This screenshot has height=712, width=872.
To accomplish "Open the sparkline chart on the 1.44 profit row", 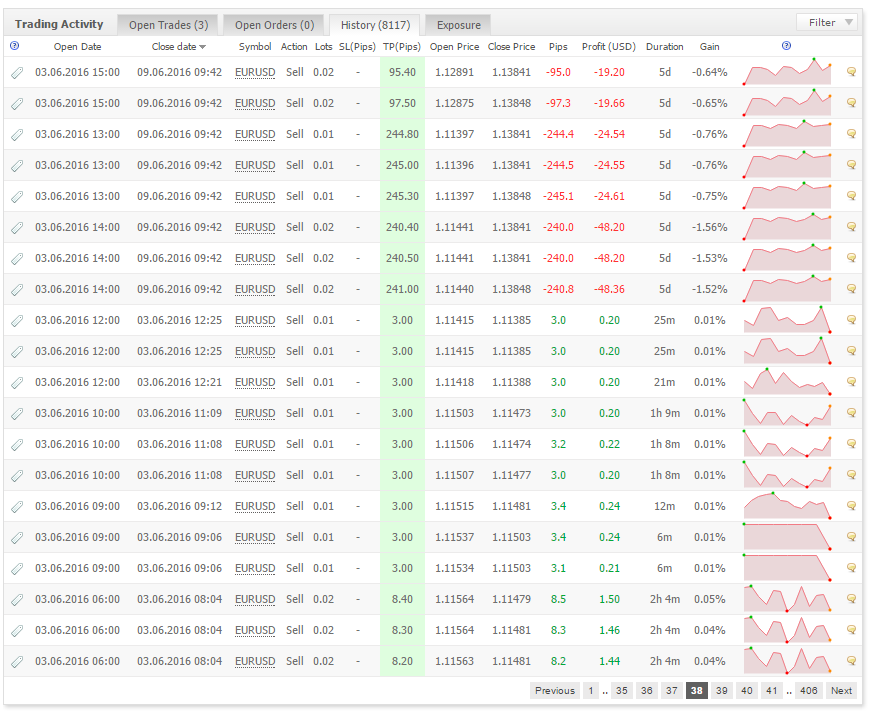I will click(787, 661).
